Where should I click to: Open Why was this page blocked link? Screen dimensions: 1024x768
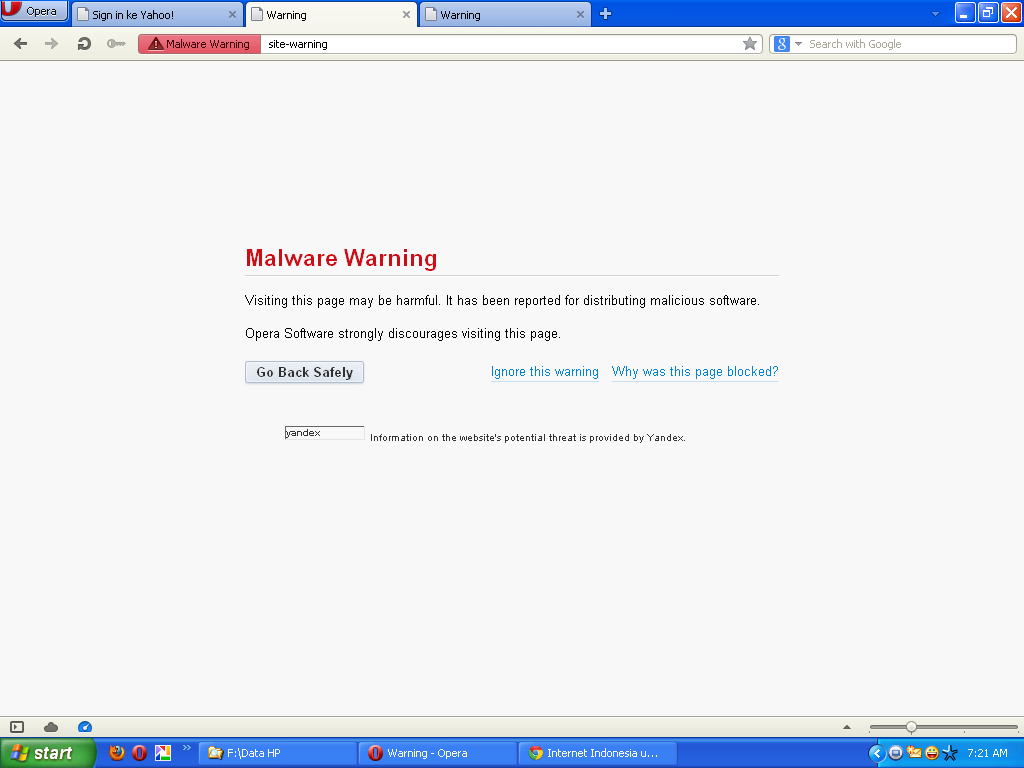pyautogui.click(x=695, y=372)
